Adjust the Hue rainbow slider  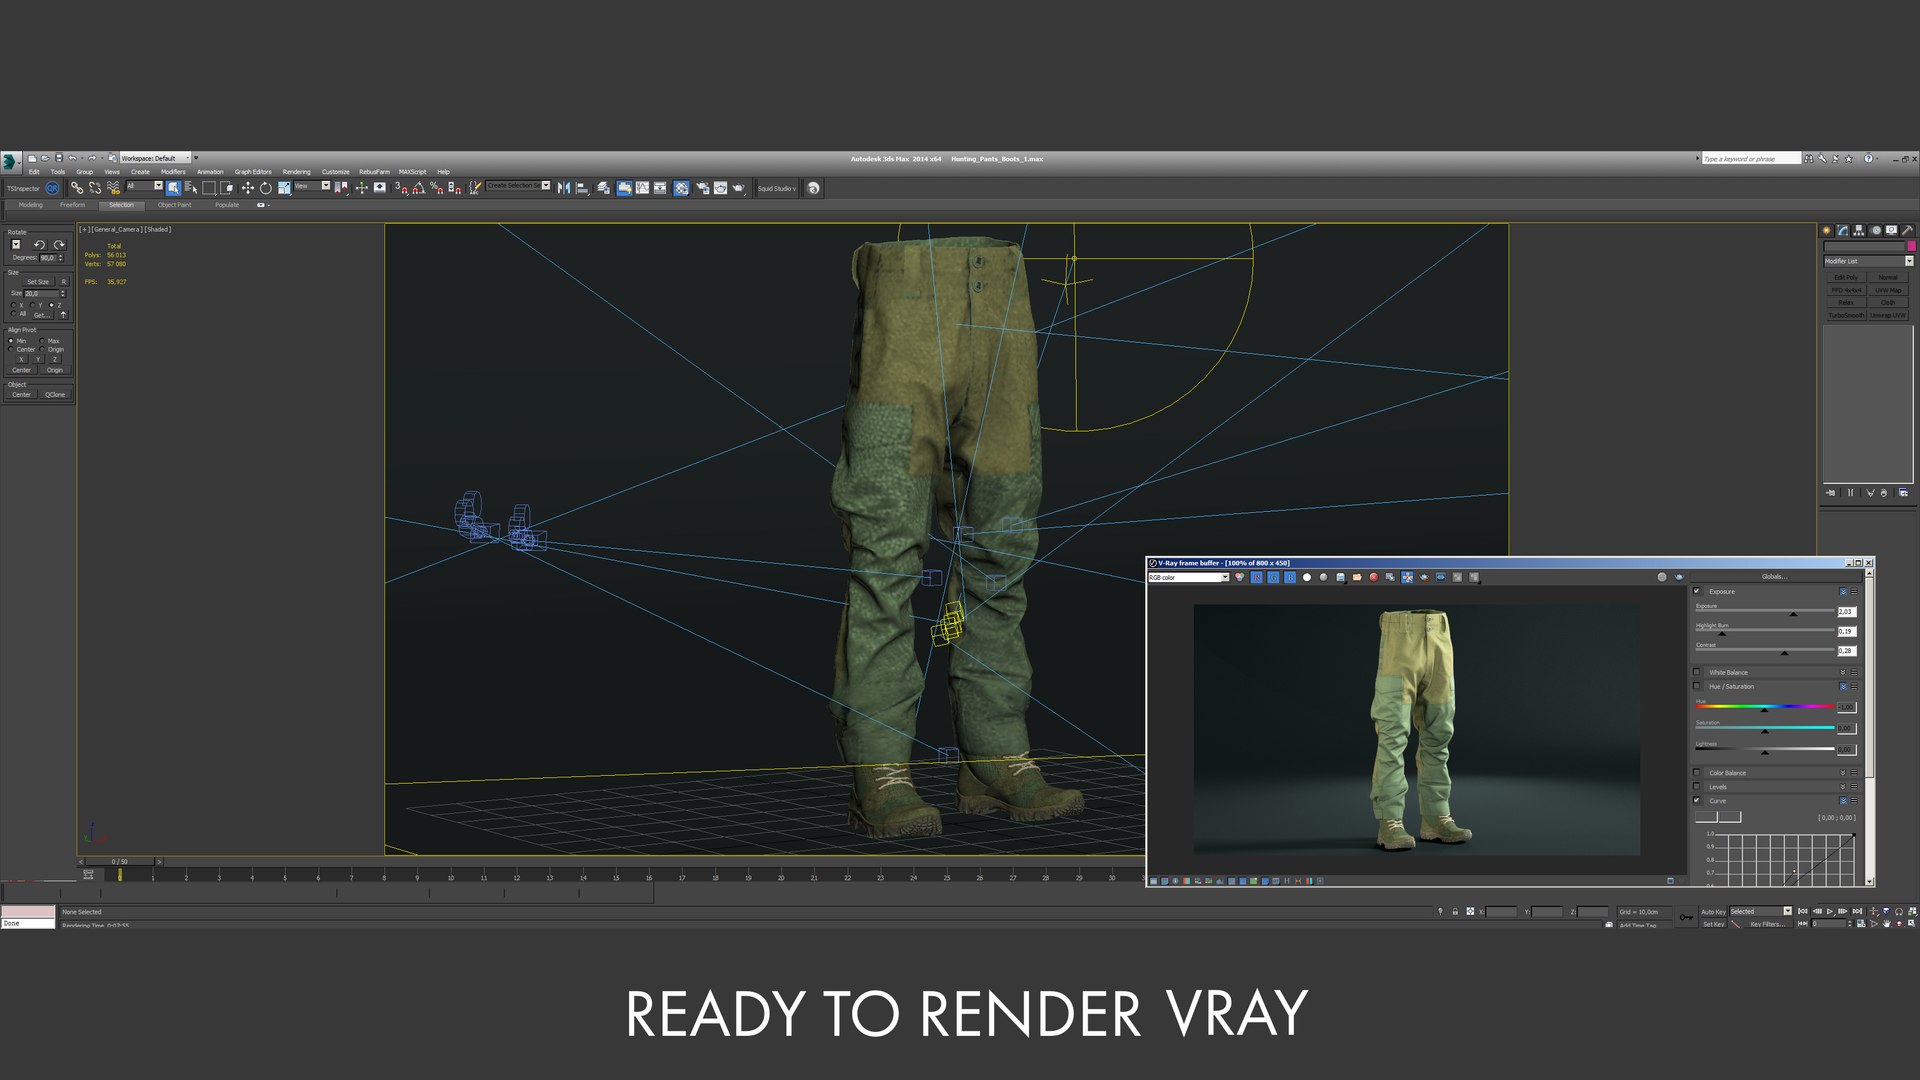(1765, 706)
